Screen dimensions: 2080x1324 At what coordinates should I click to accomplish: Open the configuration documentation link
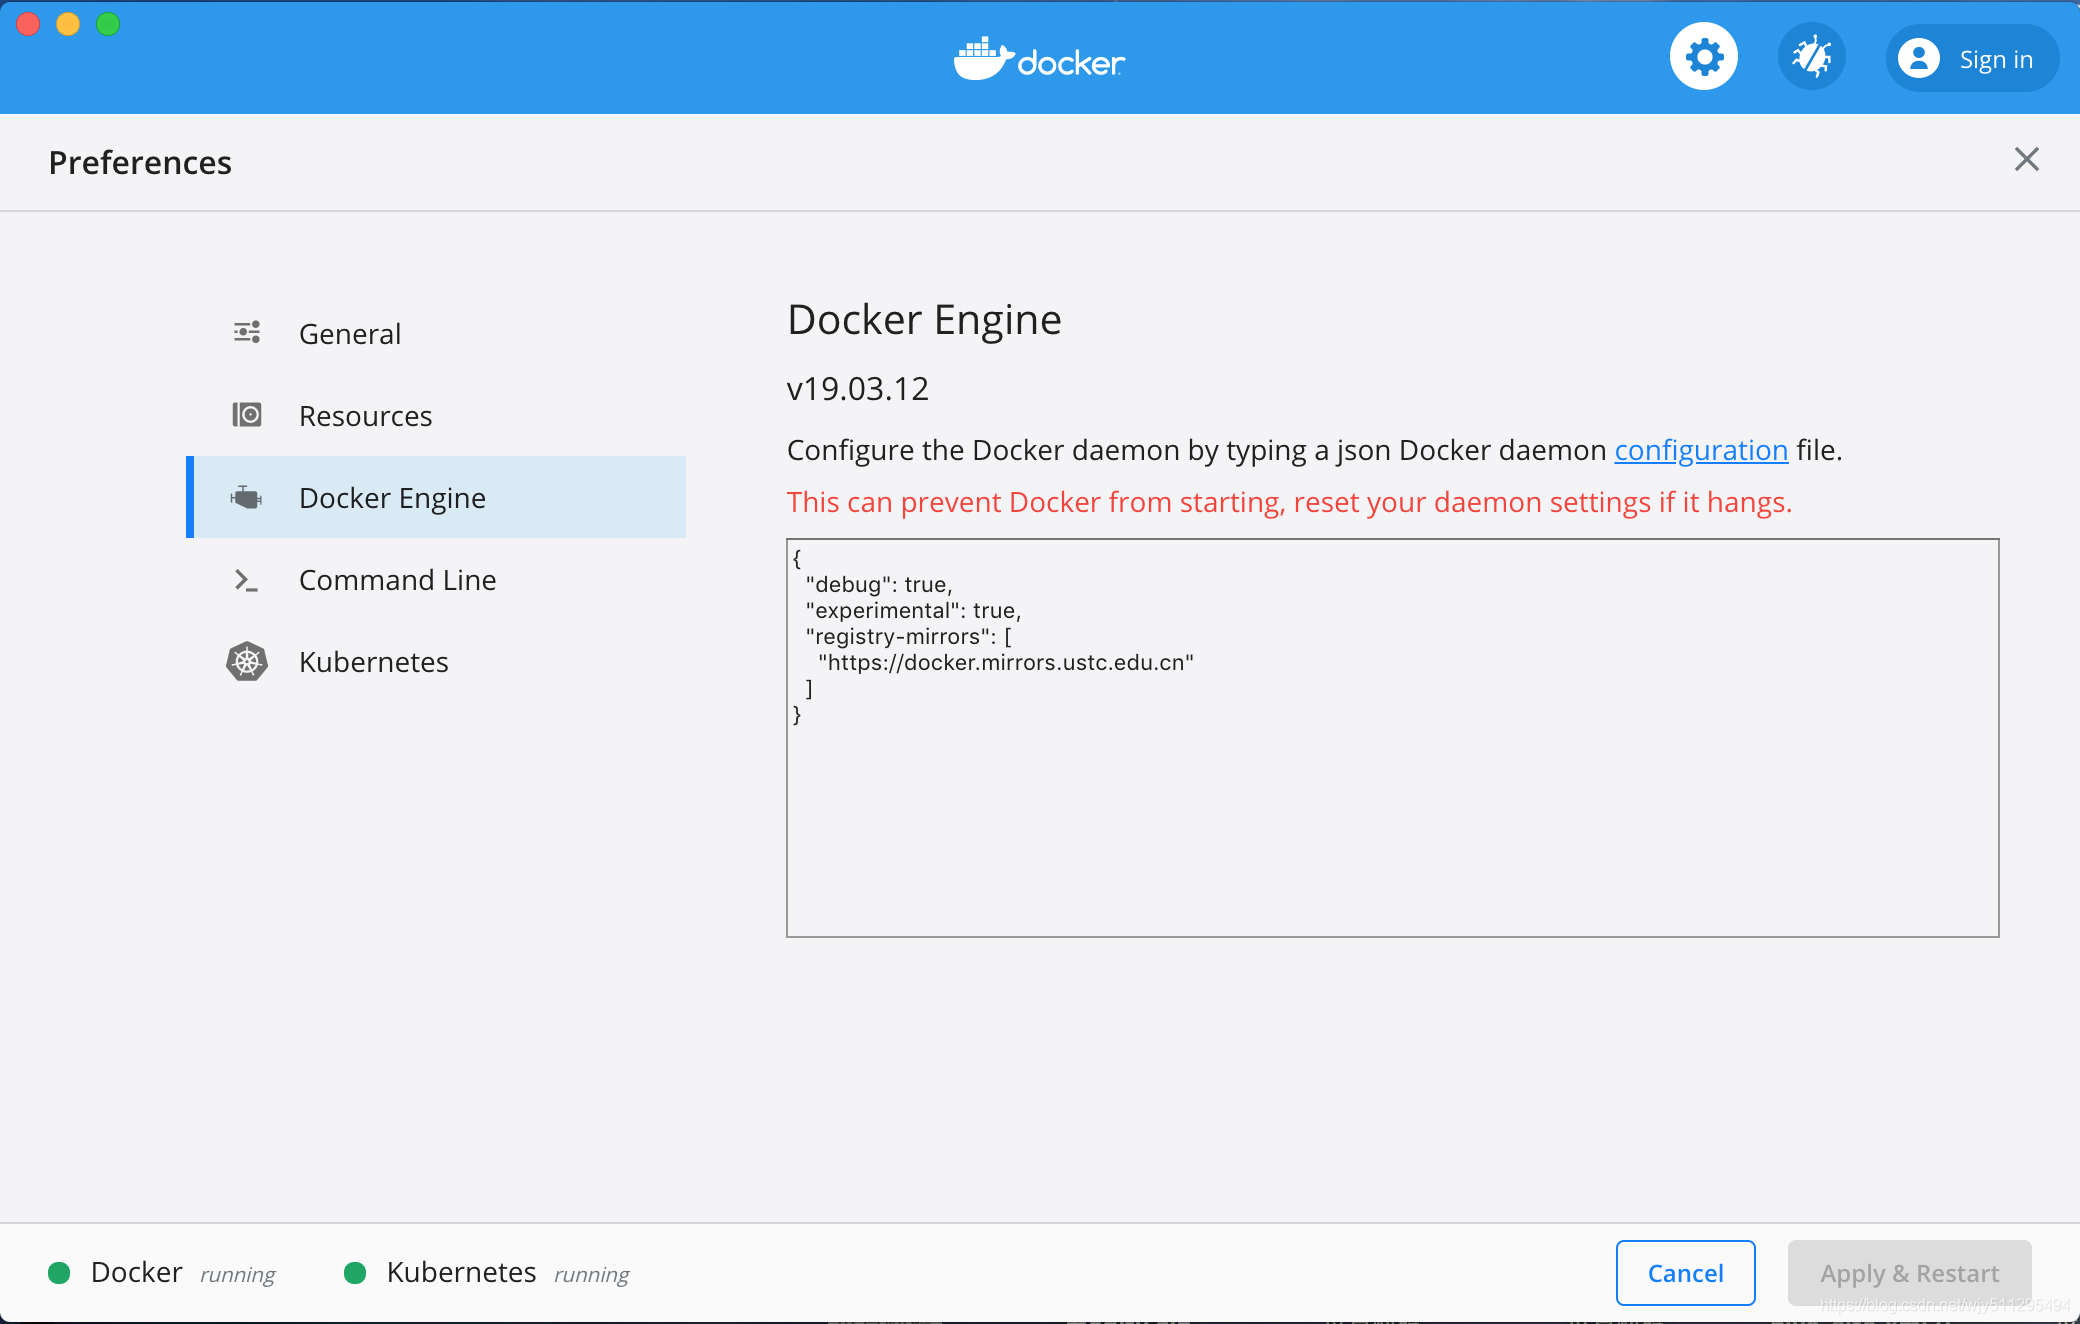click(x=1700, y=450)
